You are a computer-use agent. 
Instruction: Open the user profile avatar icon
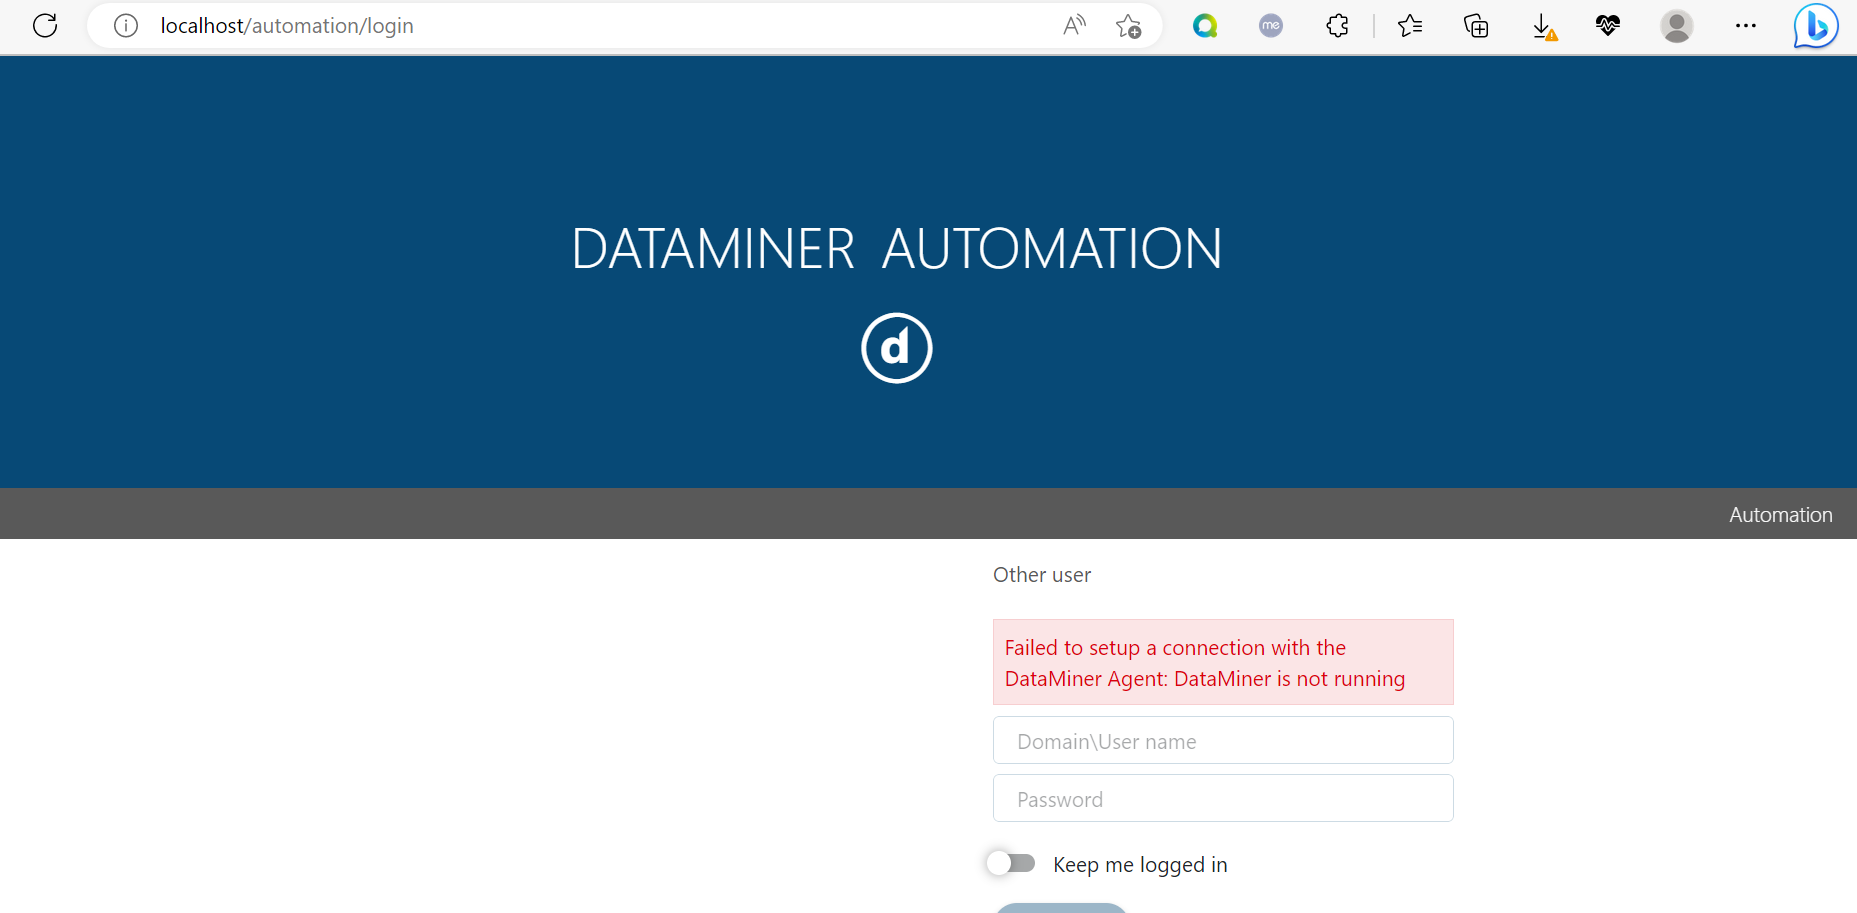coord(1677,25)
